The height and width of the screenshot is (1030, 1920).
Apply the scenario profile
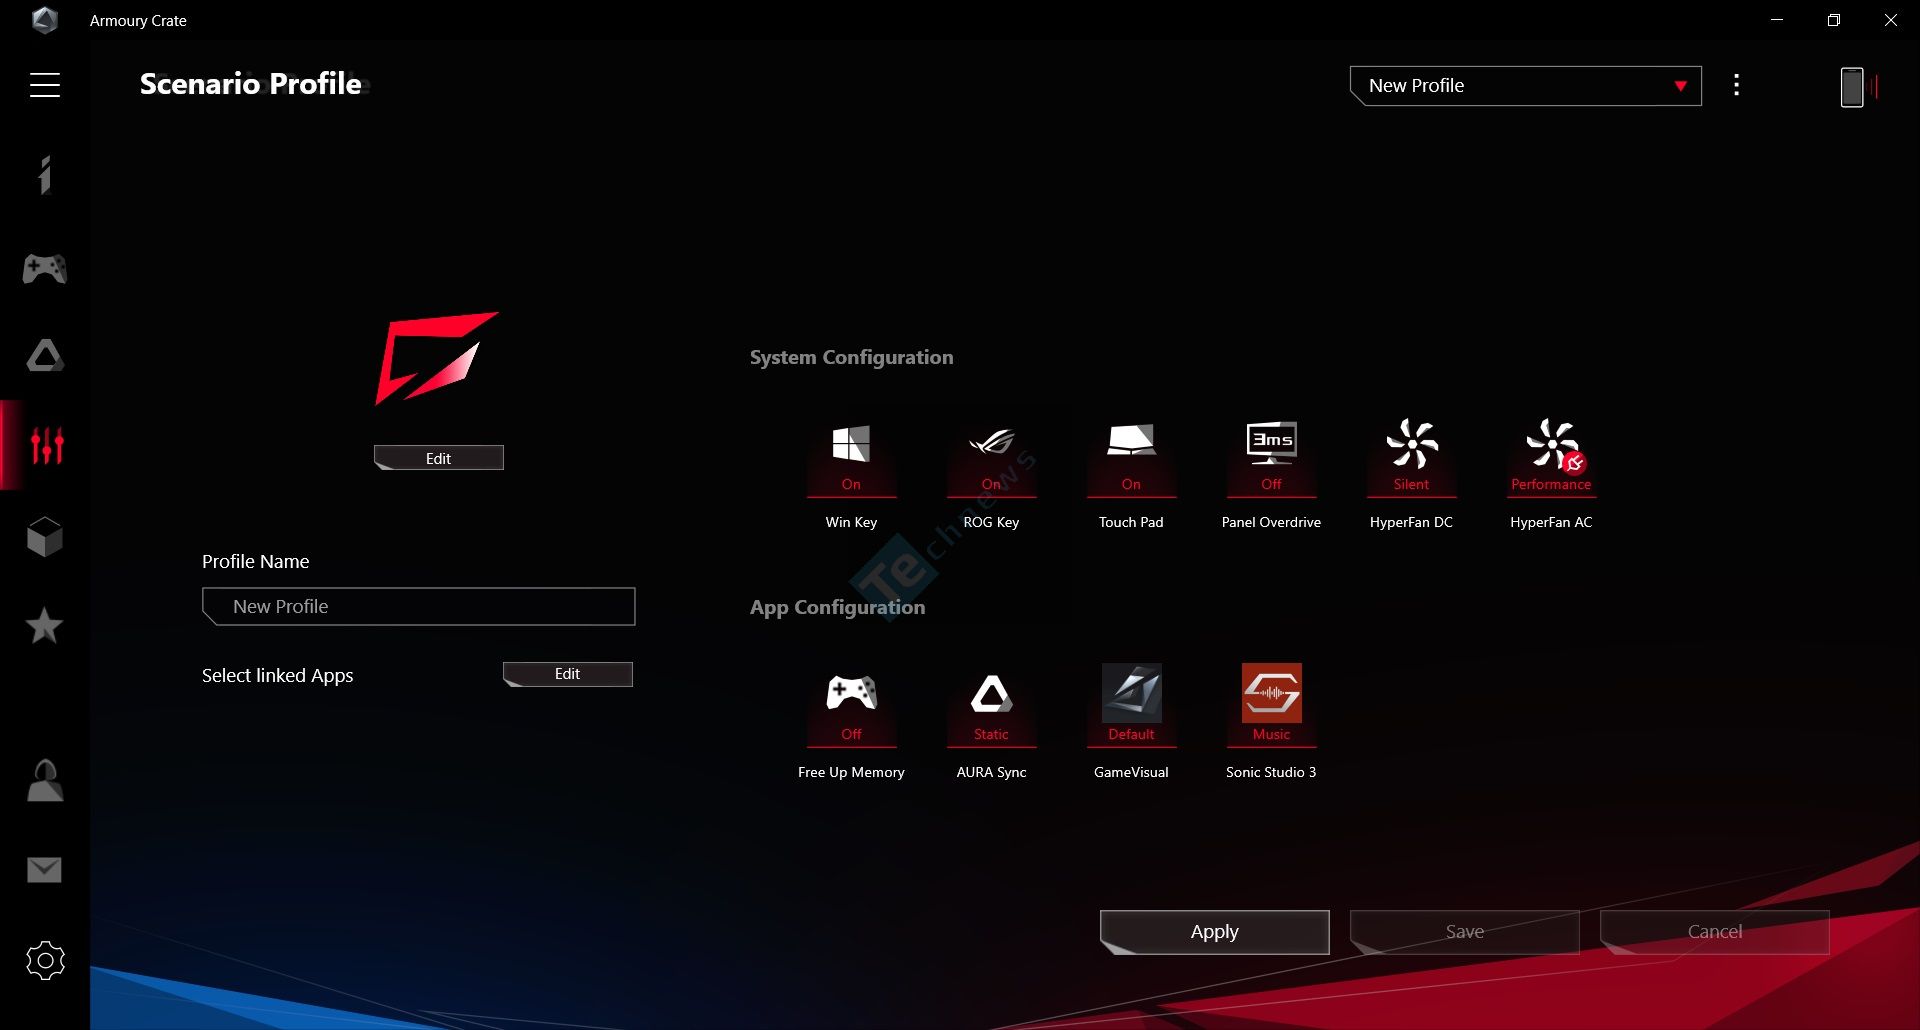click(1214, 932)
